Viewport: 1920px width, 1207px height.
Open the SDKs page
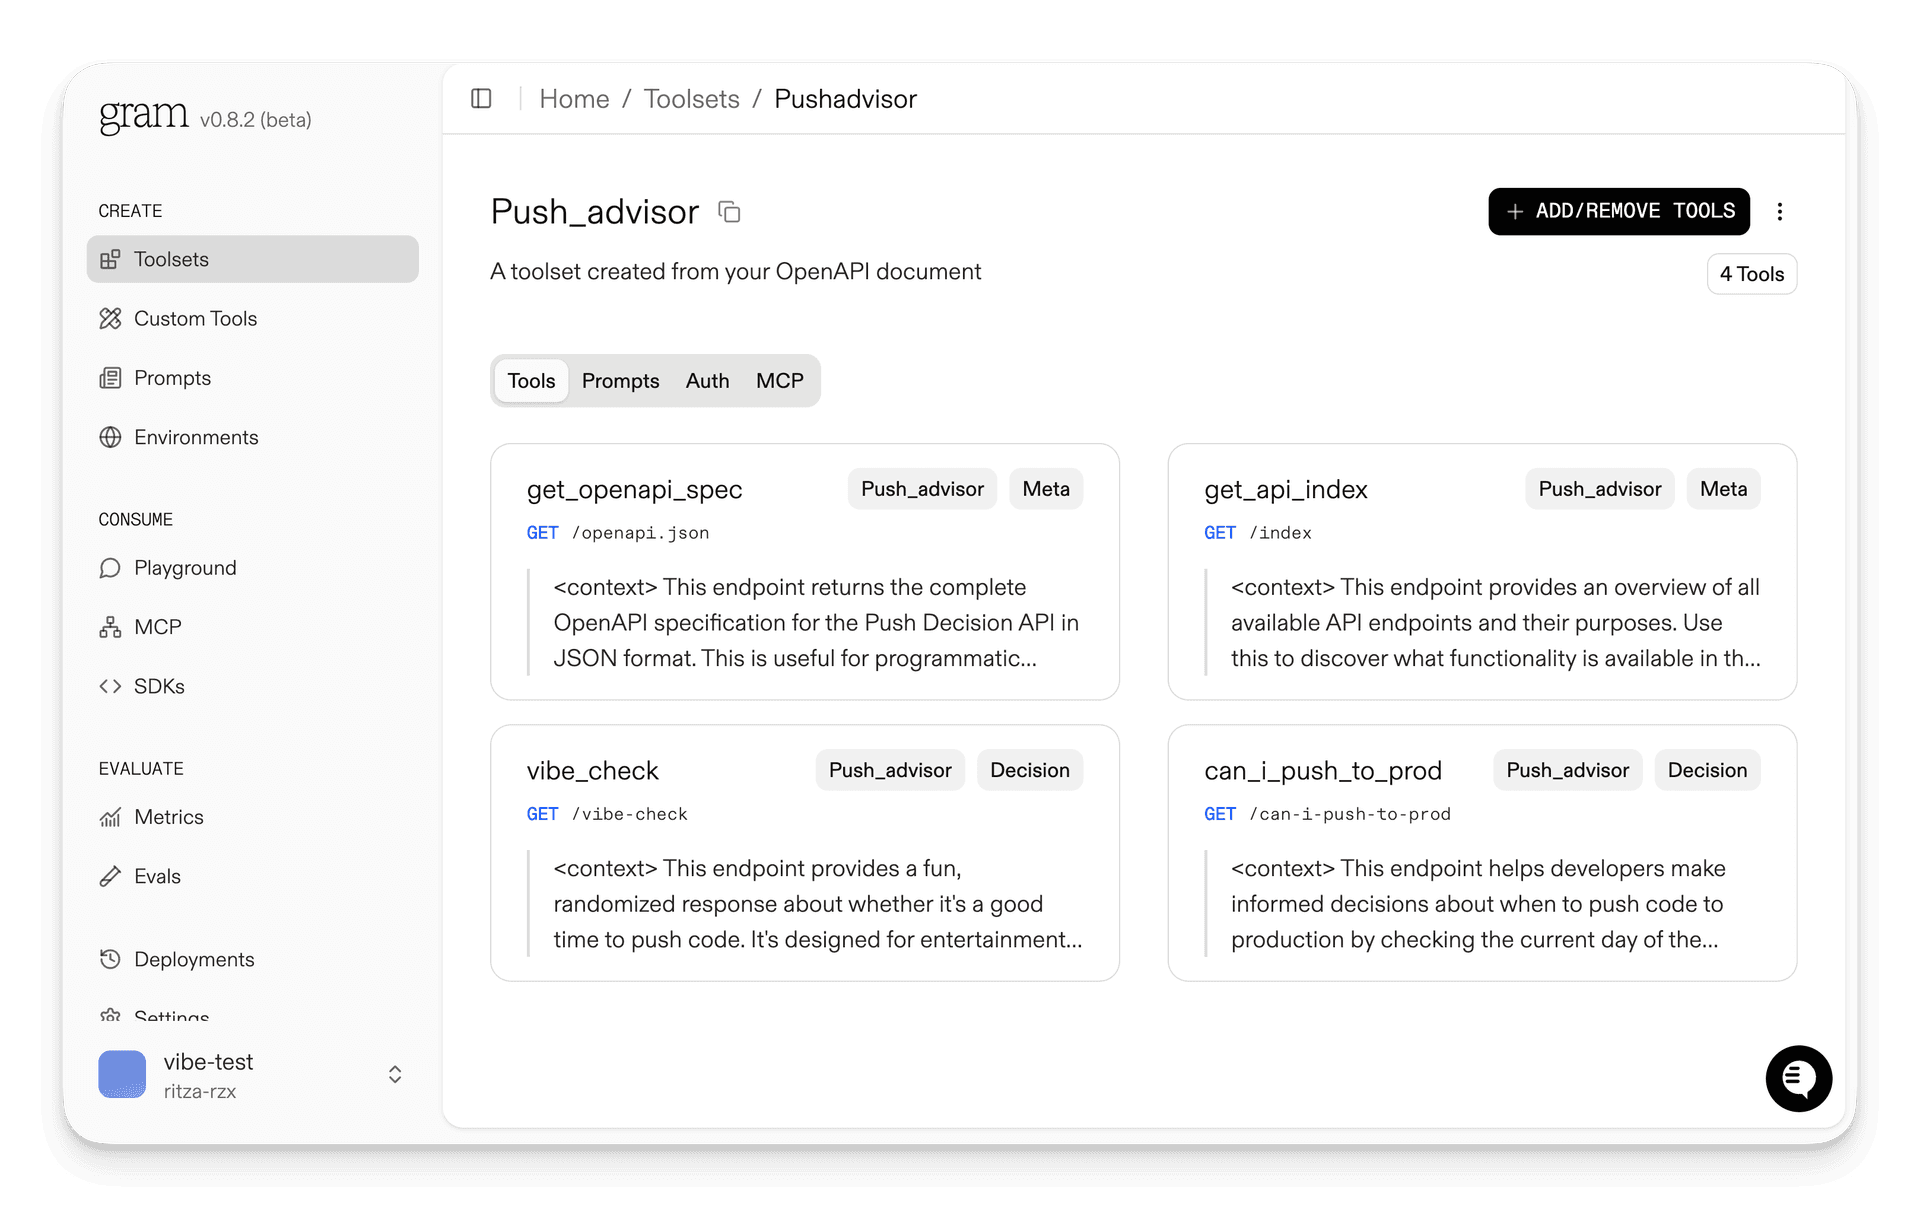tap(159, 686)
